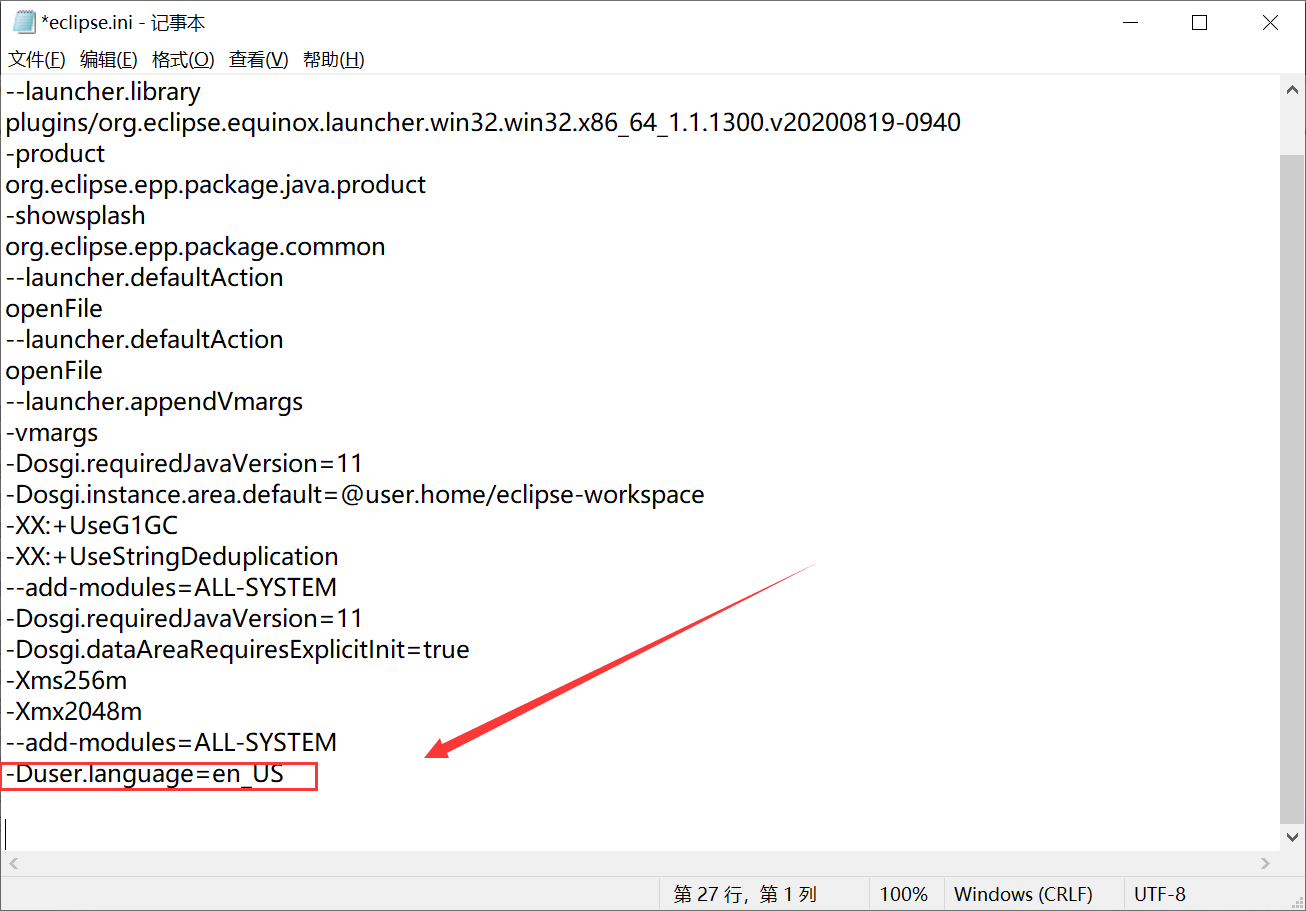Viewport: 1306px width, 911px height.
Task: Click the cursor position "第 27 行, 第 1 列" in the status bar
Action: tap(745, 894)
